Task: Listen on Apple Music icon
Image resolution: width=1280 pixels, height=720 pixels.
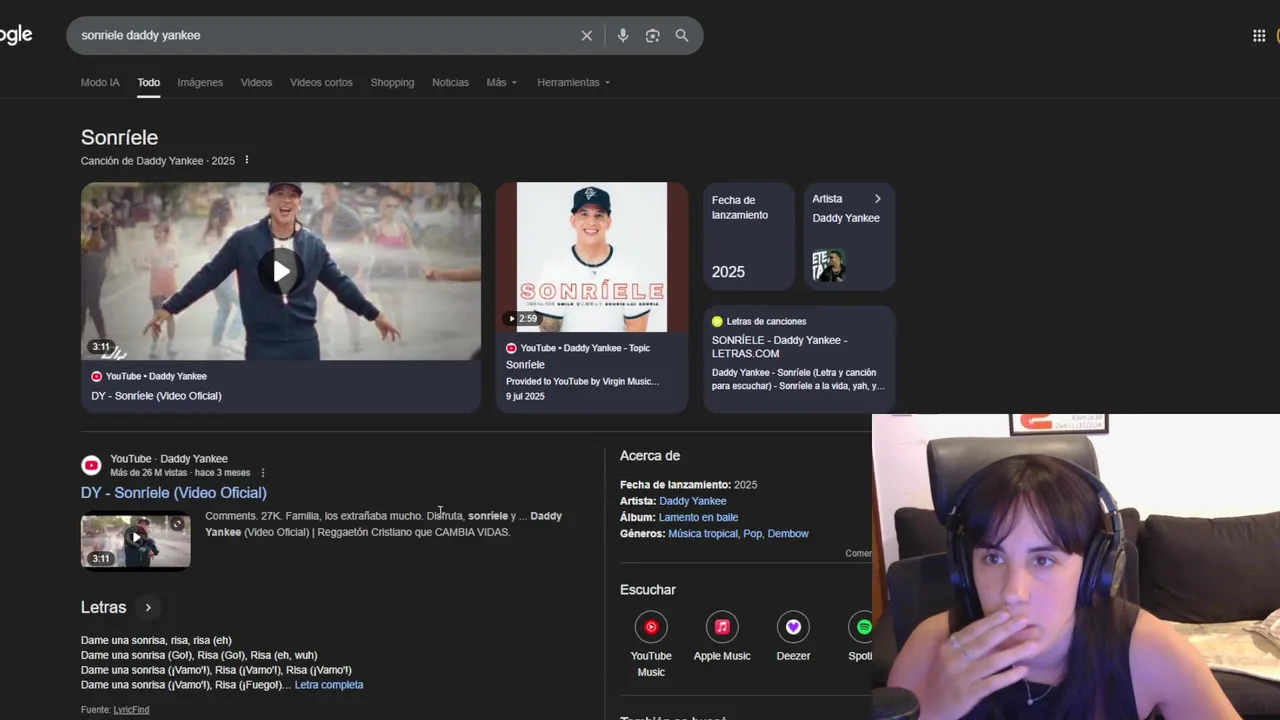Action: pyautogui.click(x=722, y=627)
